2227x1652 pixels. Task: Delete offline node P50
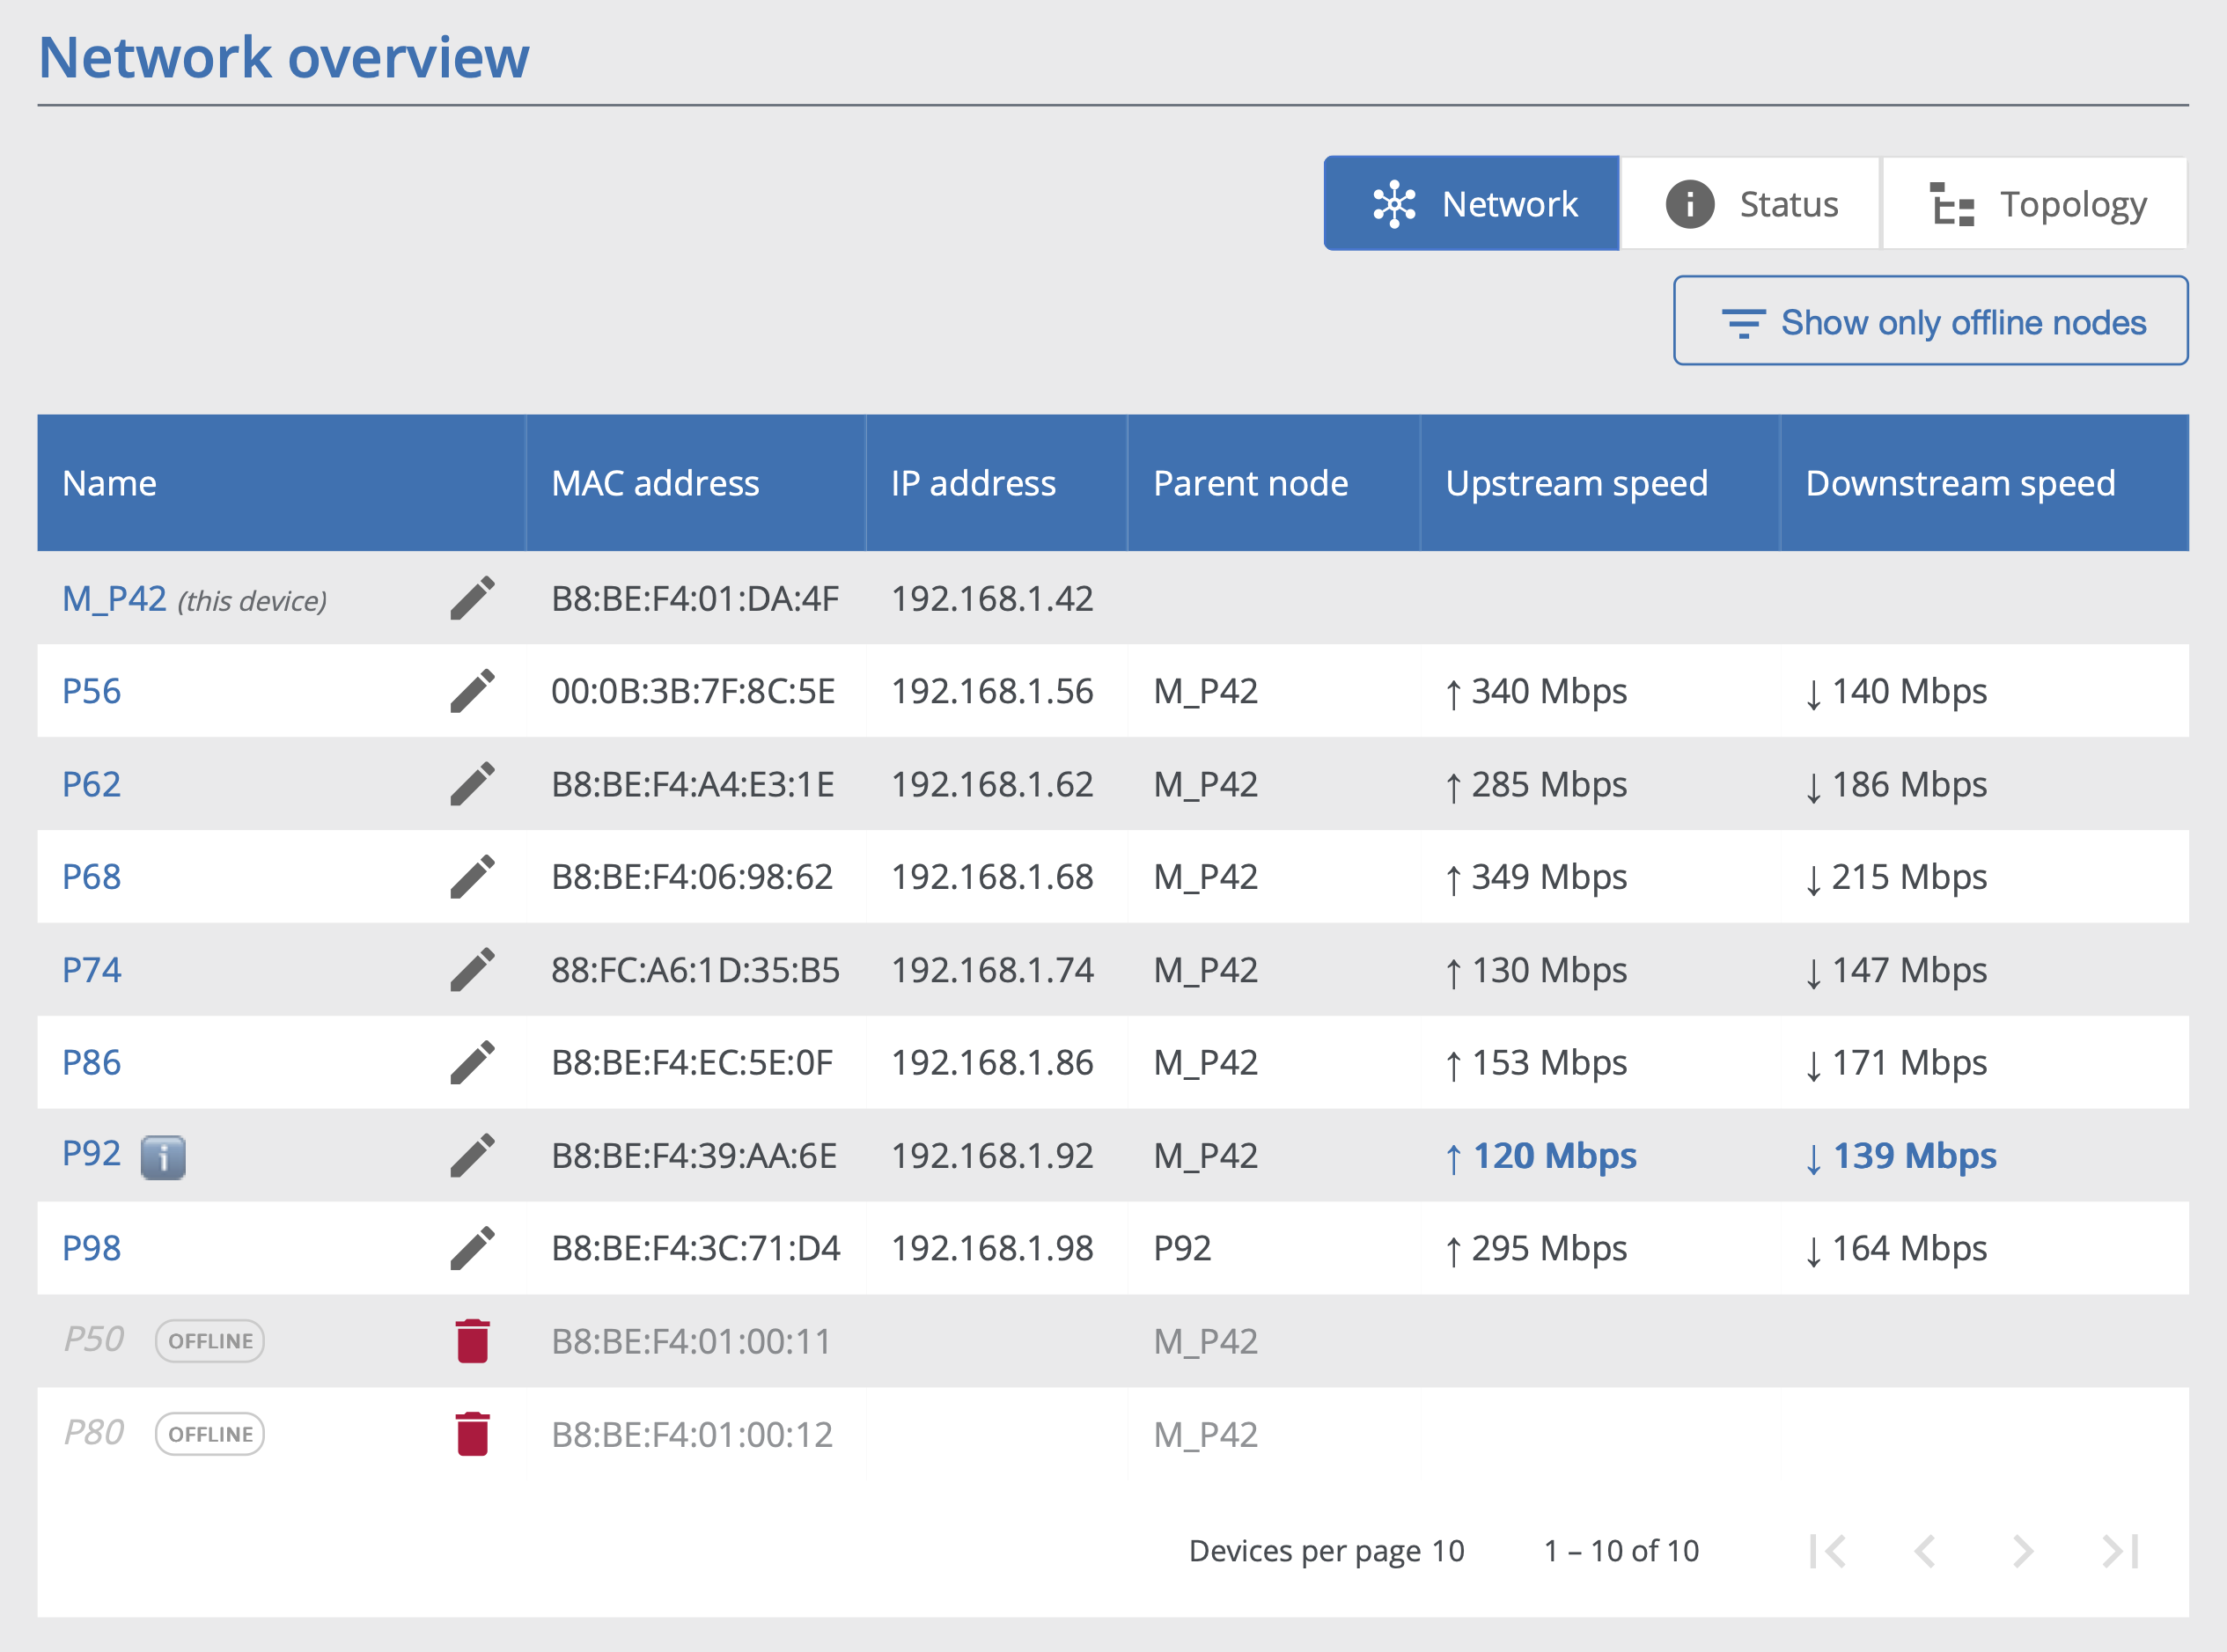(472, 1341)
